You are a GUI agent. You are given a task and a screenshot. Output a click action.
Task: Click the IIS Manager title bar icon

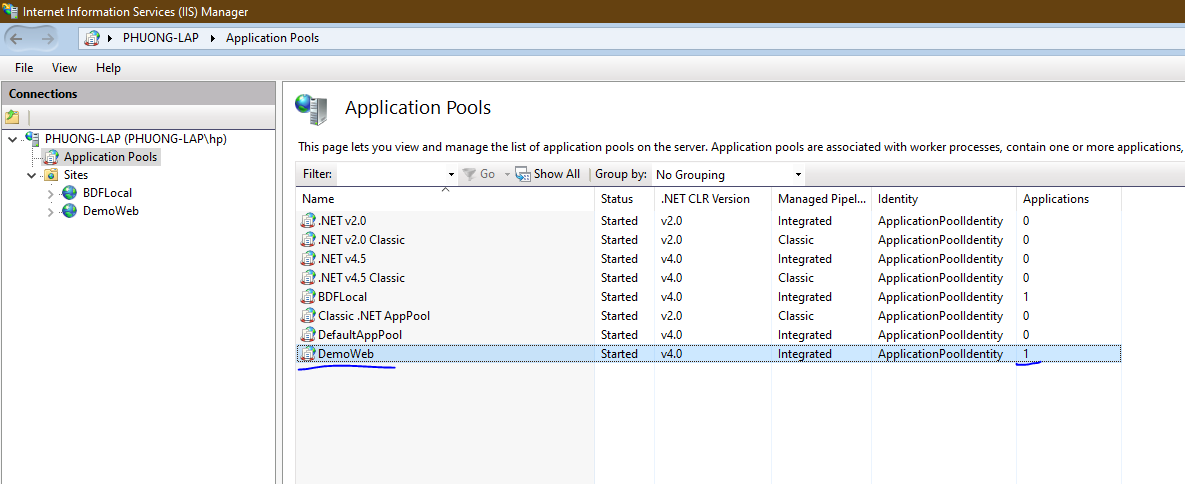point(11,11)
